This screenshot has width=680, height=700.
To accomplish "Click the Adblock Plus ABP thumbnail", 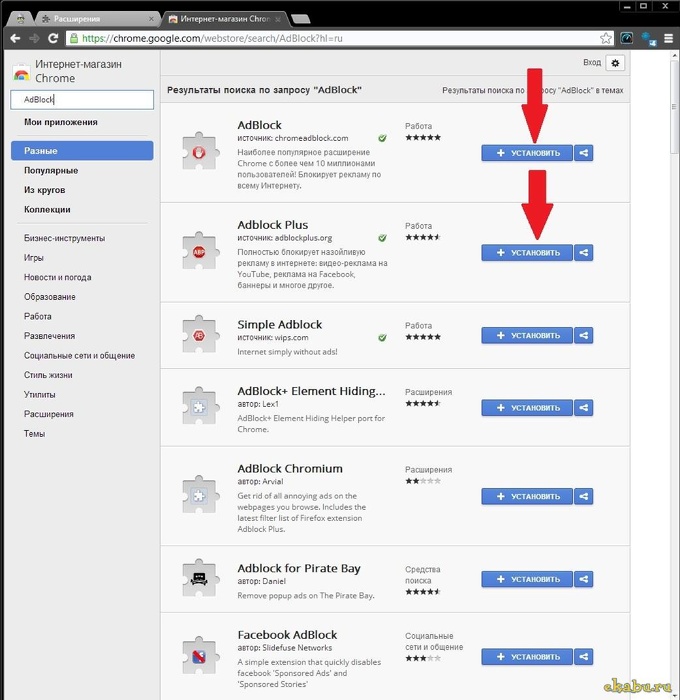I will [x=200, y=251].
